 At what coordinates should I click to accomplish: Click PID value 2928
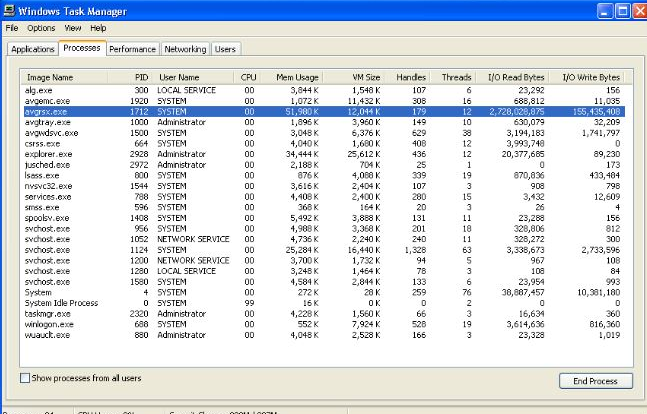coord(139,154)
